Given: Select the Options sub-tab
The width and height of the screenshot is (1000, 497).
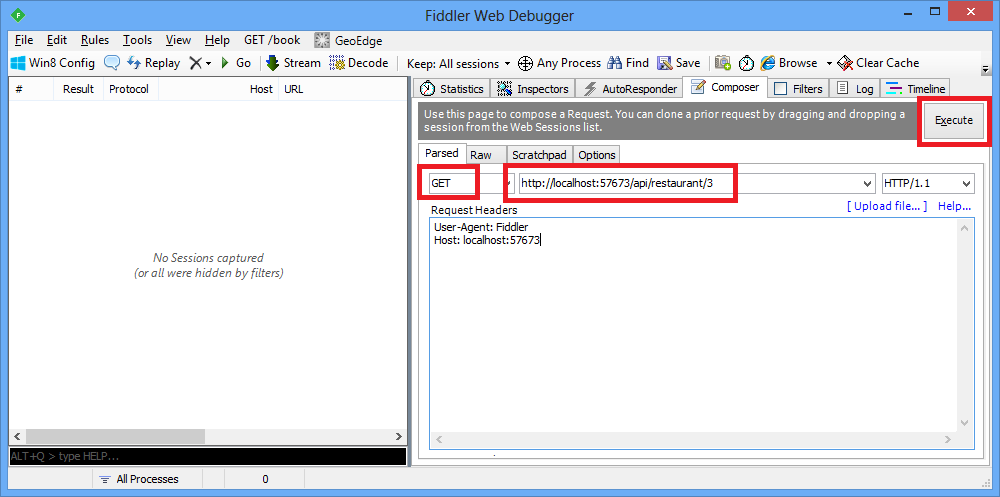Looking at the screenshot, I should 597,155.
